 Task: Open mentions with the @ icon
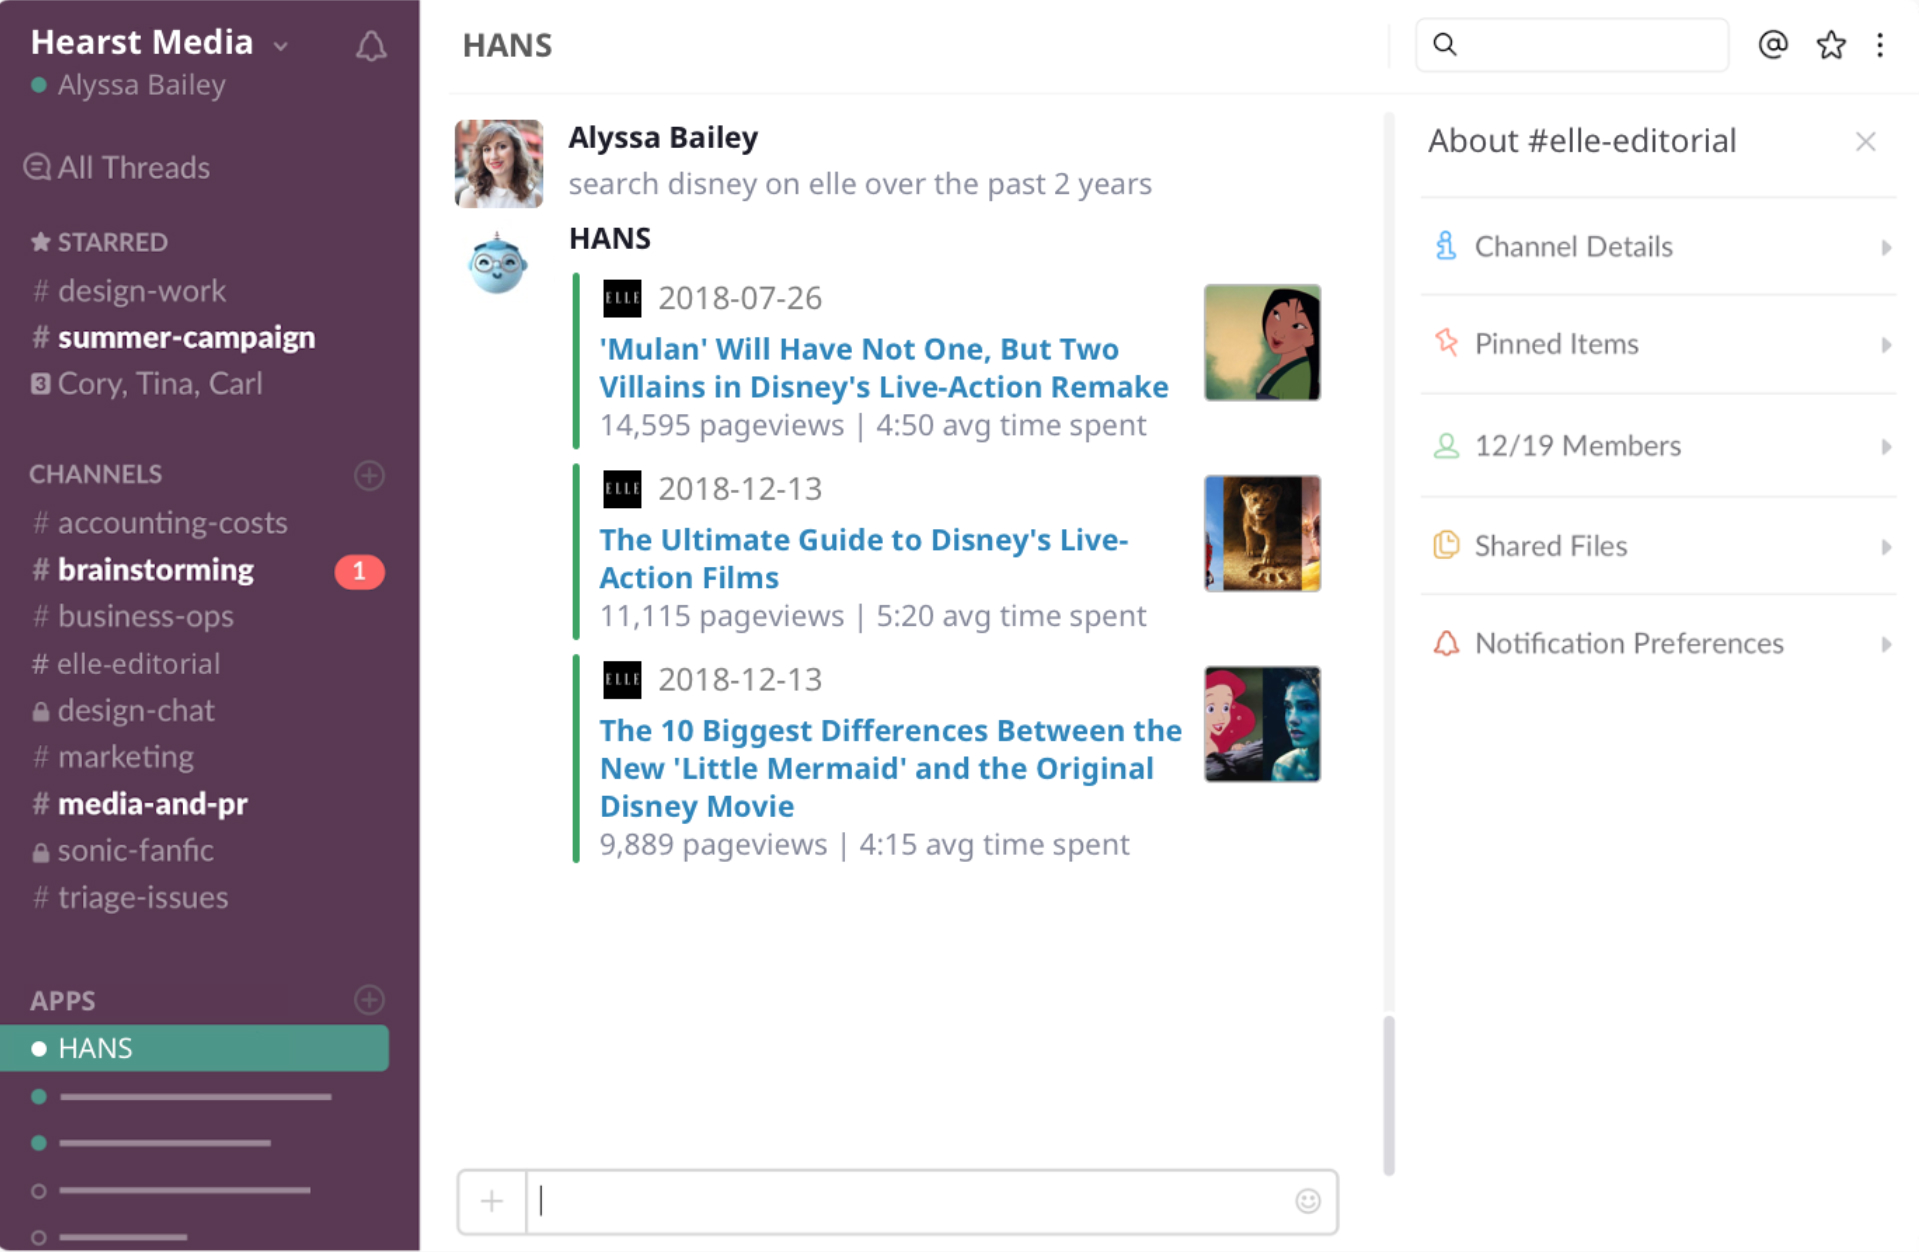coord(1772,44)
